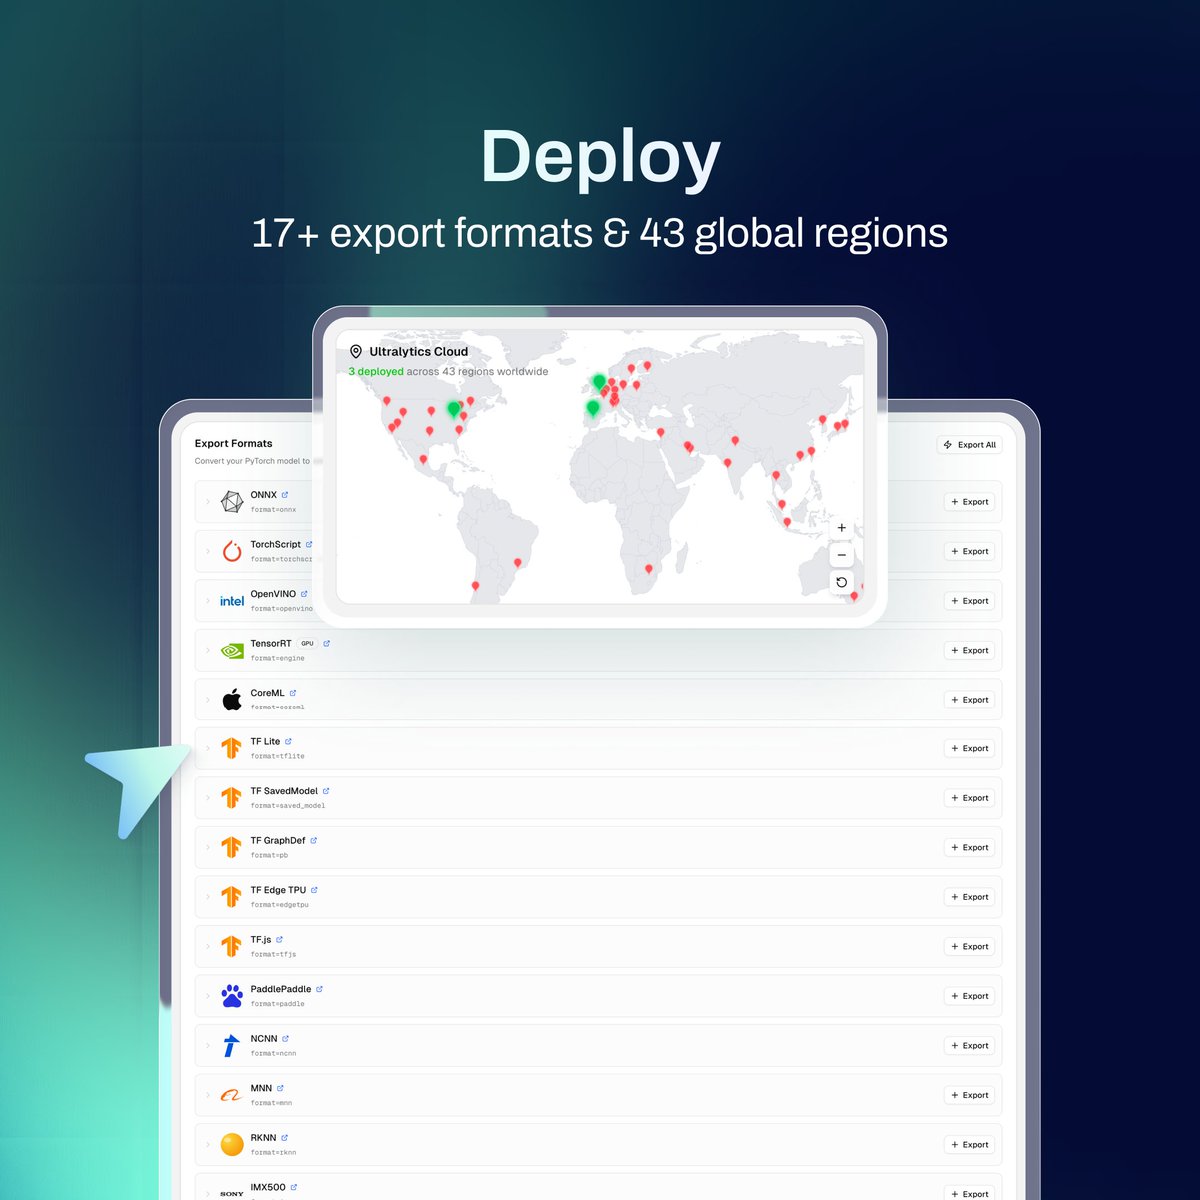Image resolution: width=1200 pixels, height=1200 pixels.
Task: Open the TF.js external link icon
Action: click(279, 939)
